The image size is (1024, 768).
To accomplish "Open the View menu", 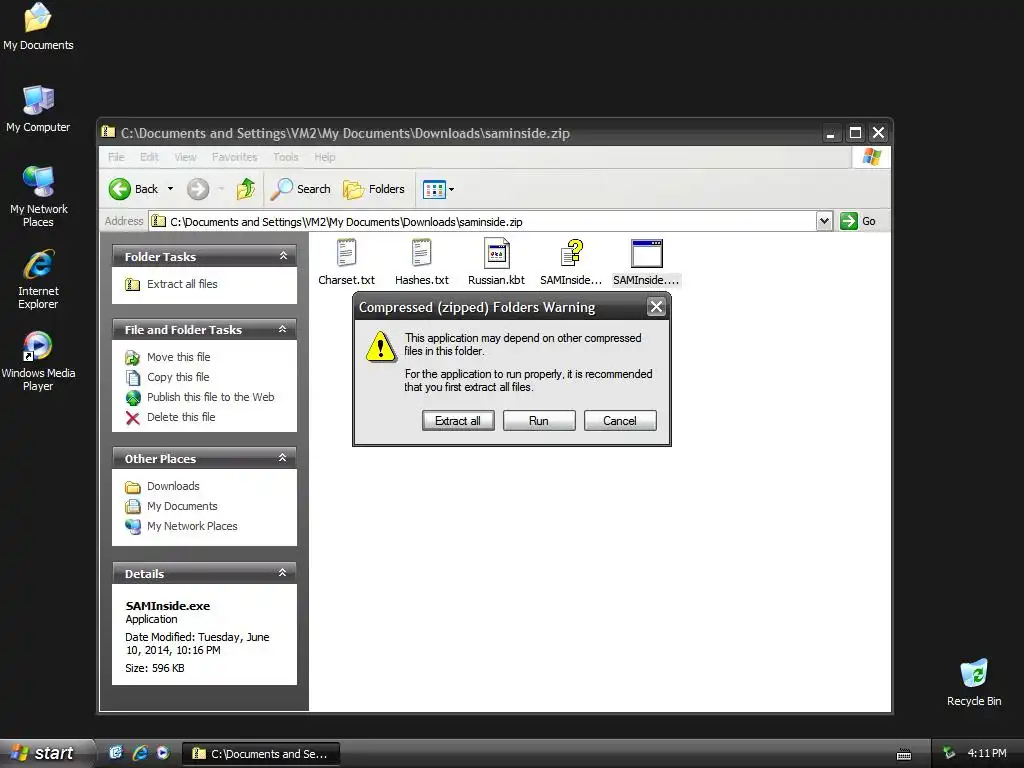I will pyautogui.click(x=185, y=157).
